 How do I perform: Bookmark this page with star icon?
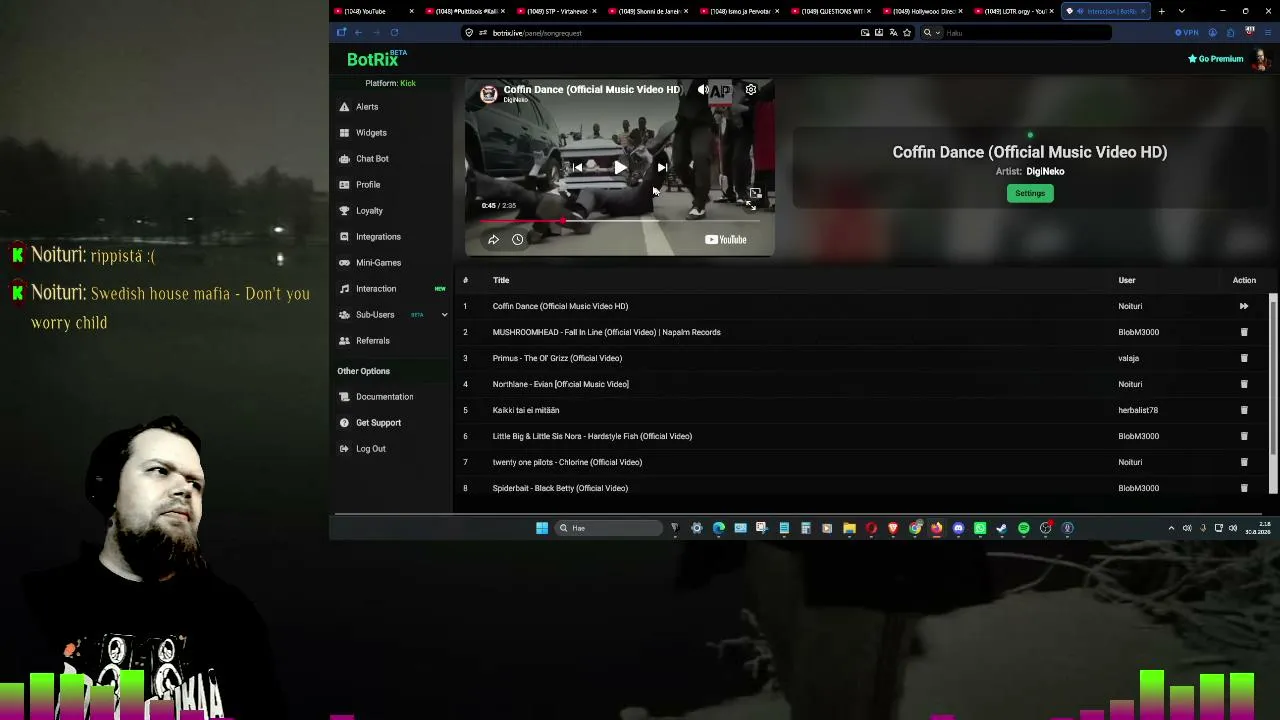pyautogui.click(x=907, y=33)
